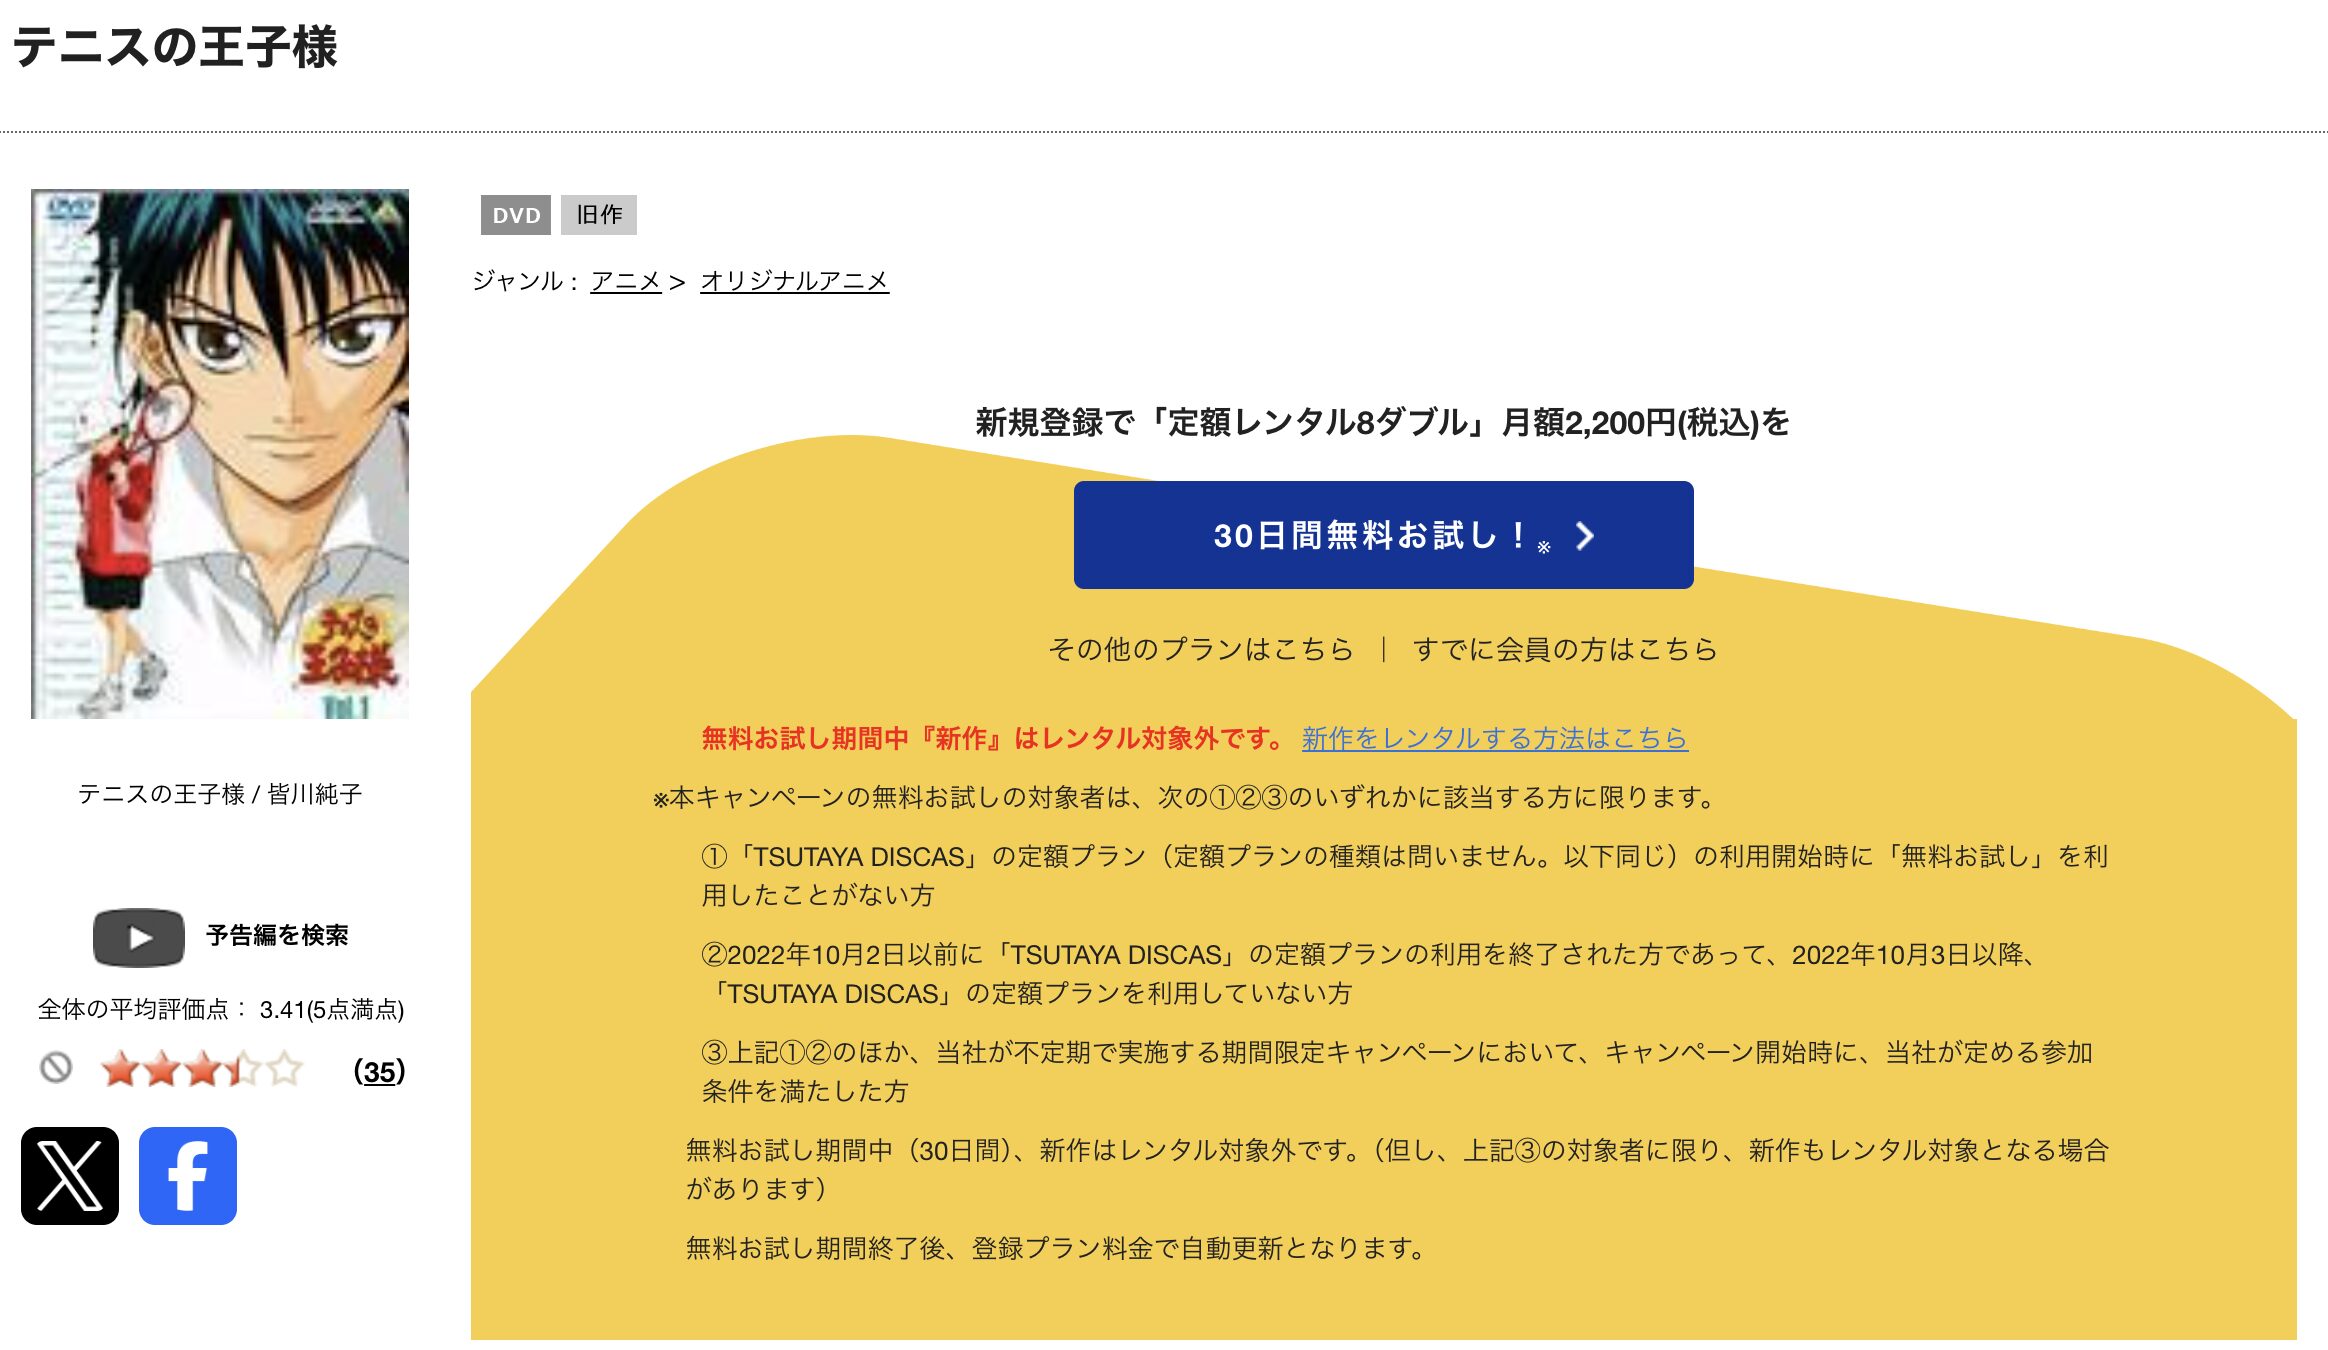Screen dimensions: 2328x1350
Task: Click 予告編を検索 text link
Action: coord(277,935)
